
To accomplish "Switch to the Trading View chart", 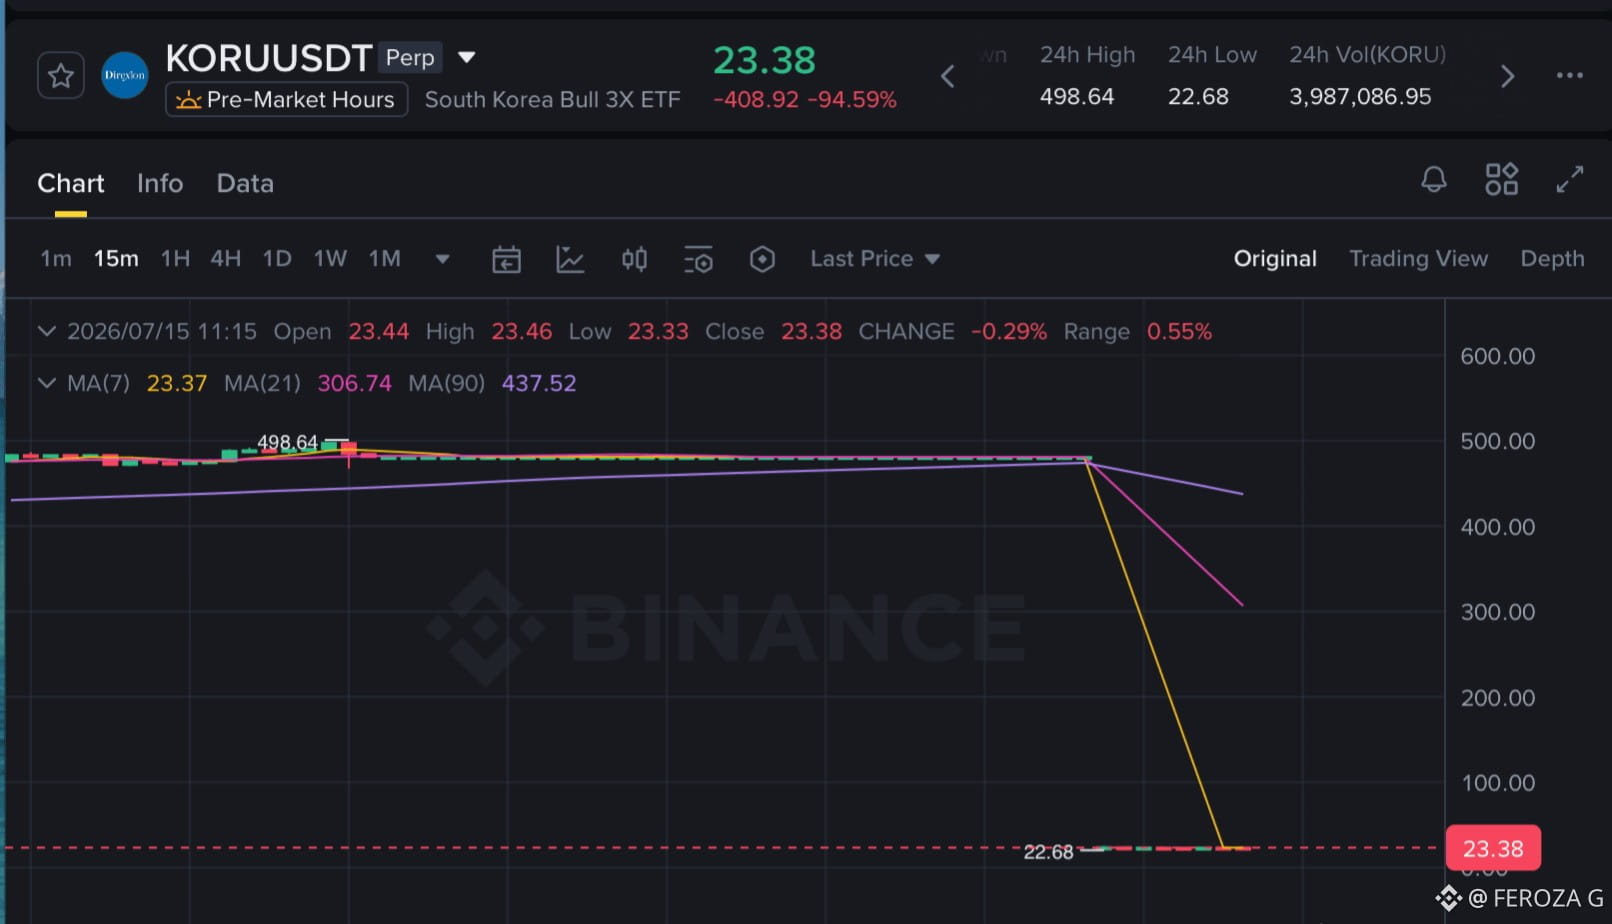I will tap(1418, 259).
